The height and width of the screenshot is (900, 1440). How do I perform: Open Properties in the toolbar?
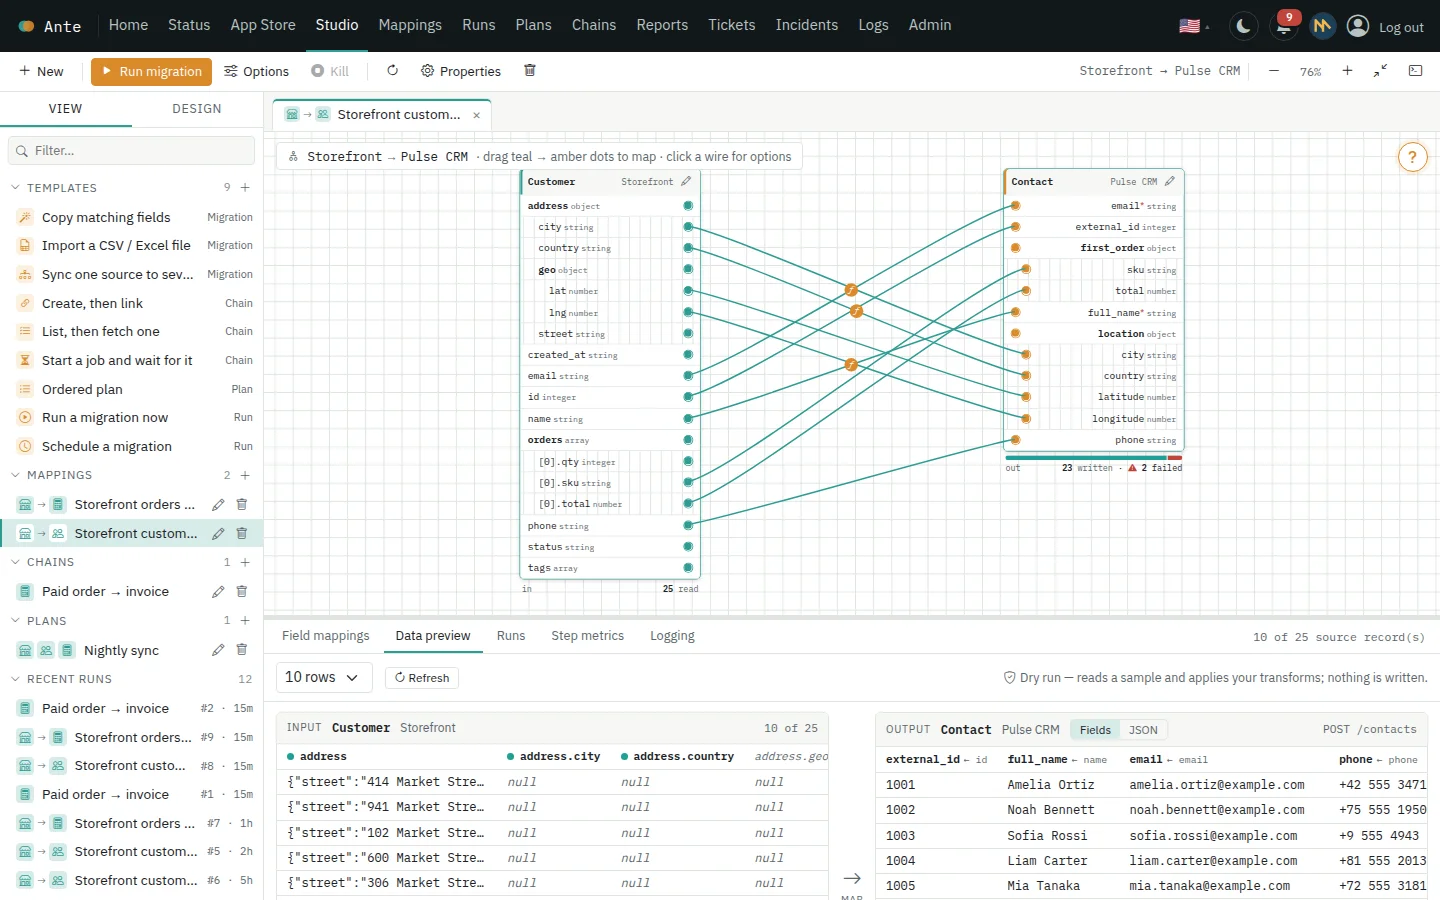[461, 71]
